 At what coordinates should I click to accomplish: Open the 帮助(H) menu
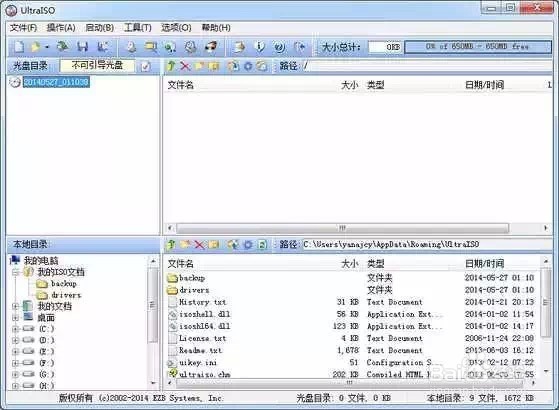216,27
